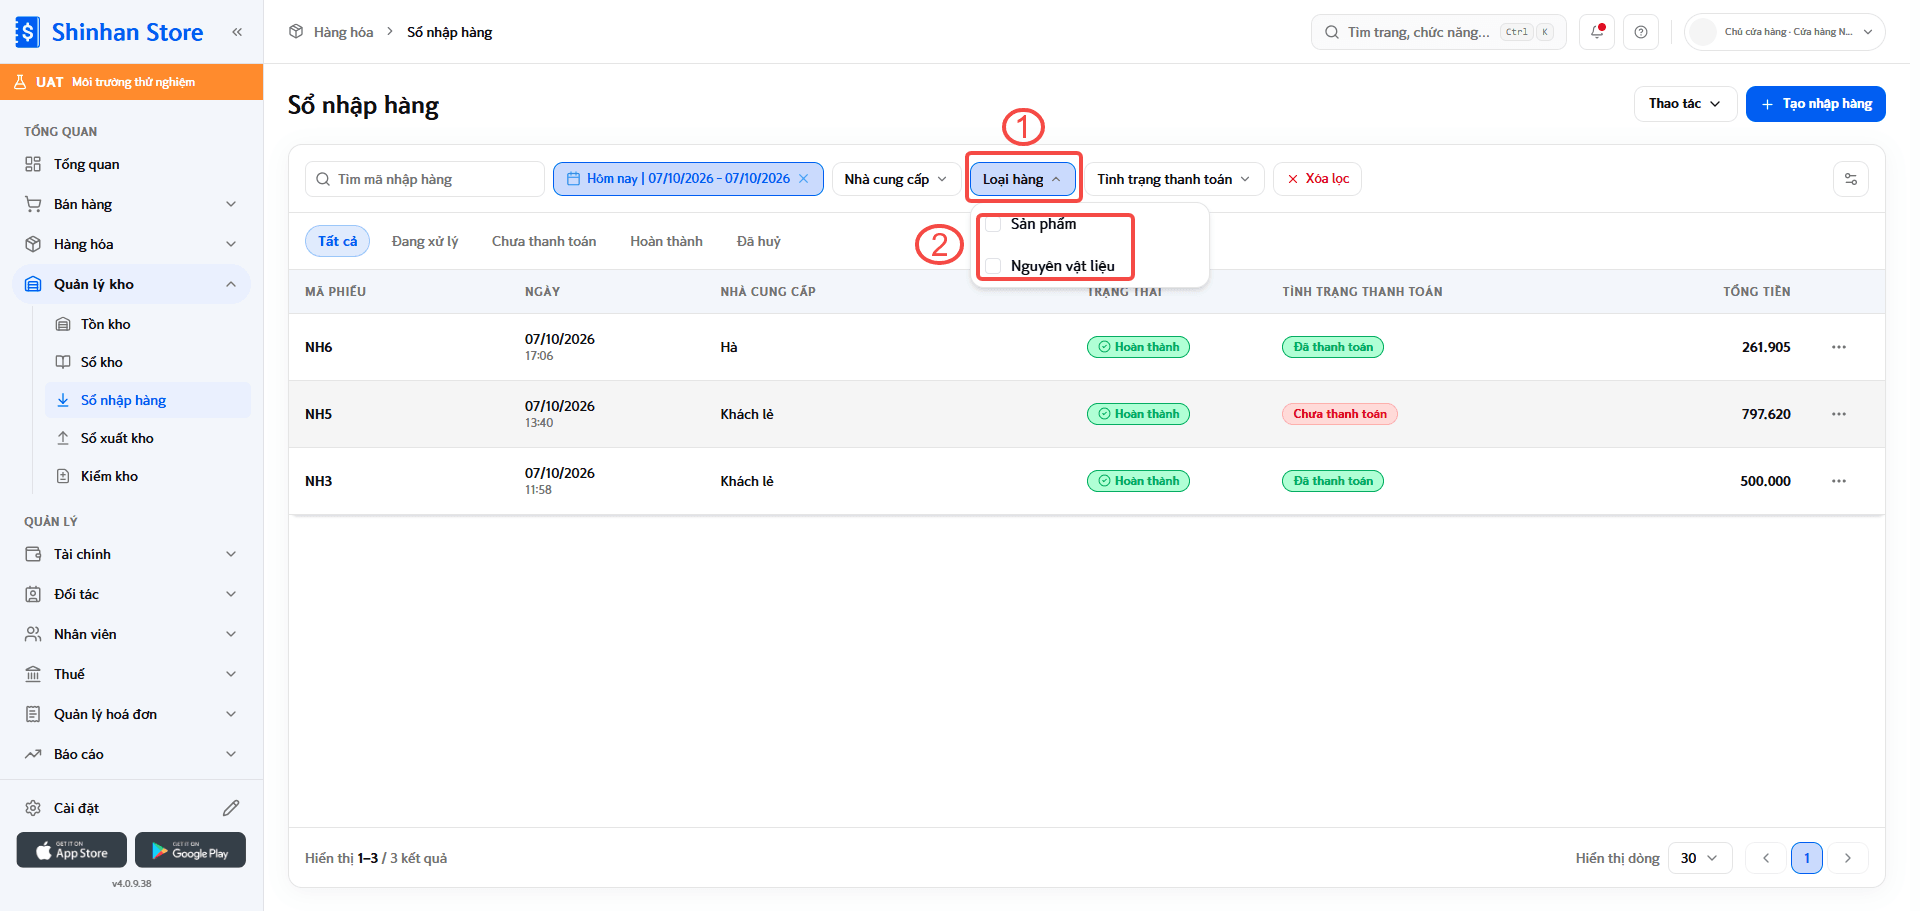Open the App Store download badge
This screenshot has width=1920, height=911.
(x=72, y=850)
